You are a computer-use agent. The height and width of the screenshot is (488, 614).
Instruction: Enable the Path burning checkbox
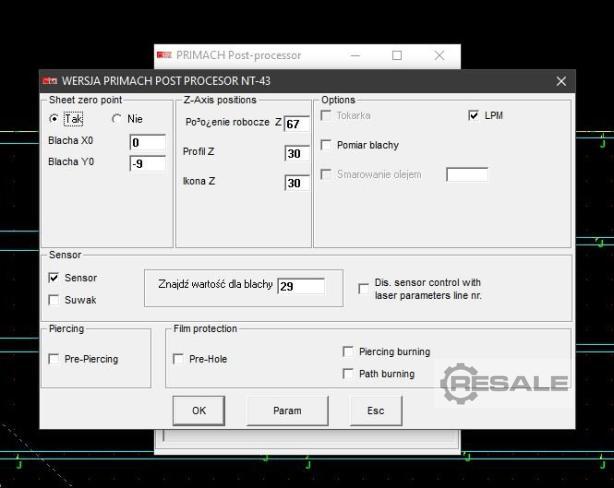coord(348,374)
